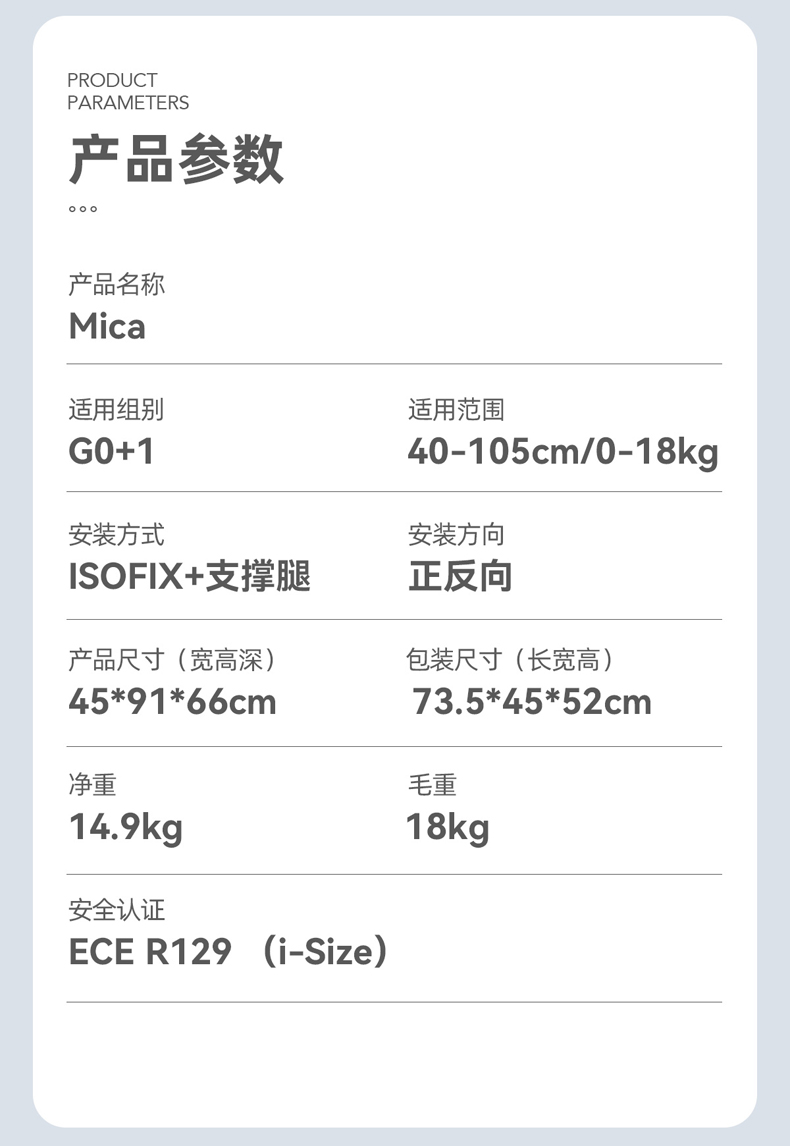The image size is (790, 1146).
Task: Click the product name Mica
Action: coord(107,326)
